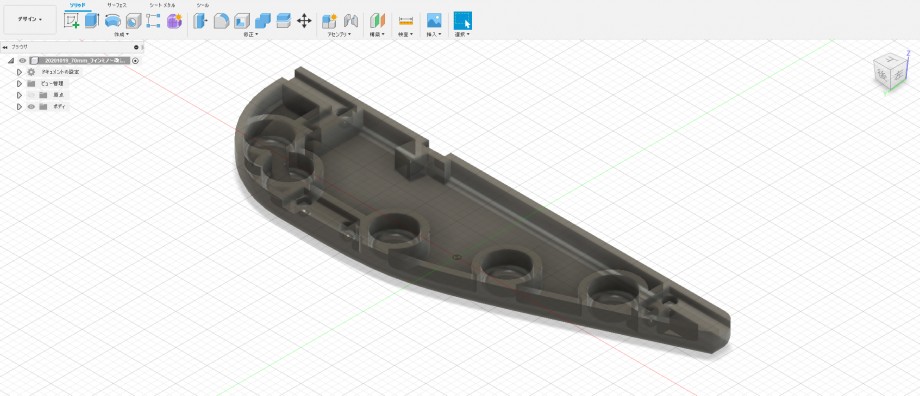
Task: Open the デザイン workspace dropdown
Action: [x=30, y=19]
